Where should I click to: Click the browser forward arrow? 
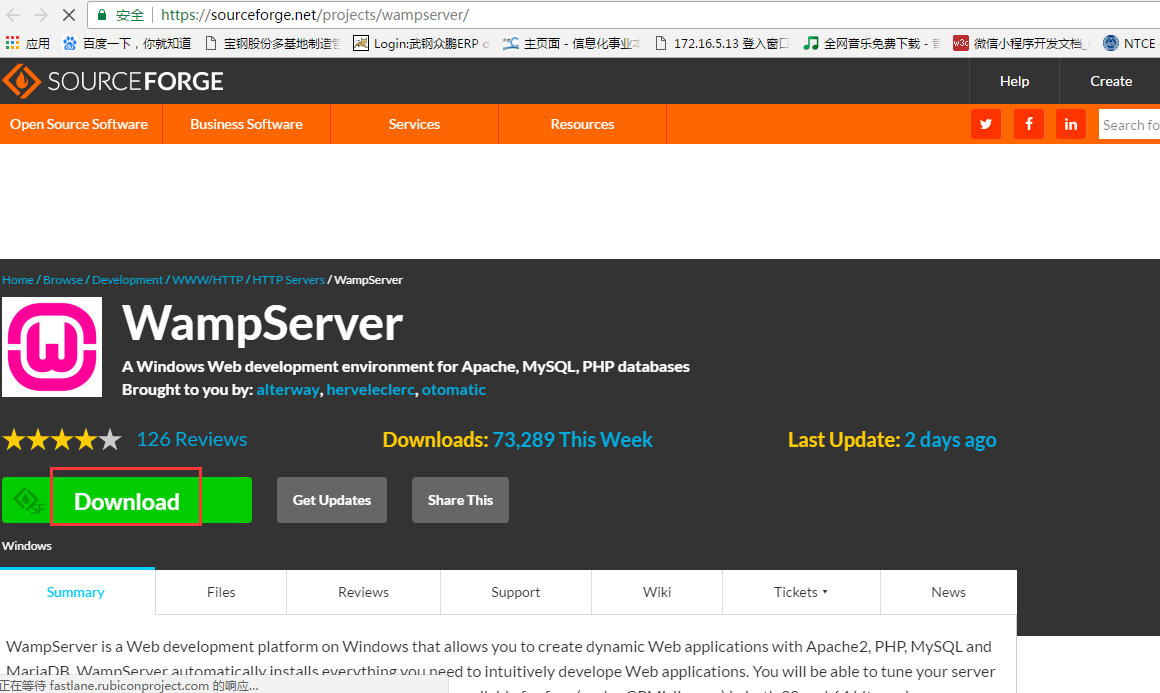(x=41, y=15)
